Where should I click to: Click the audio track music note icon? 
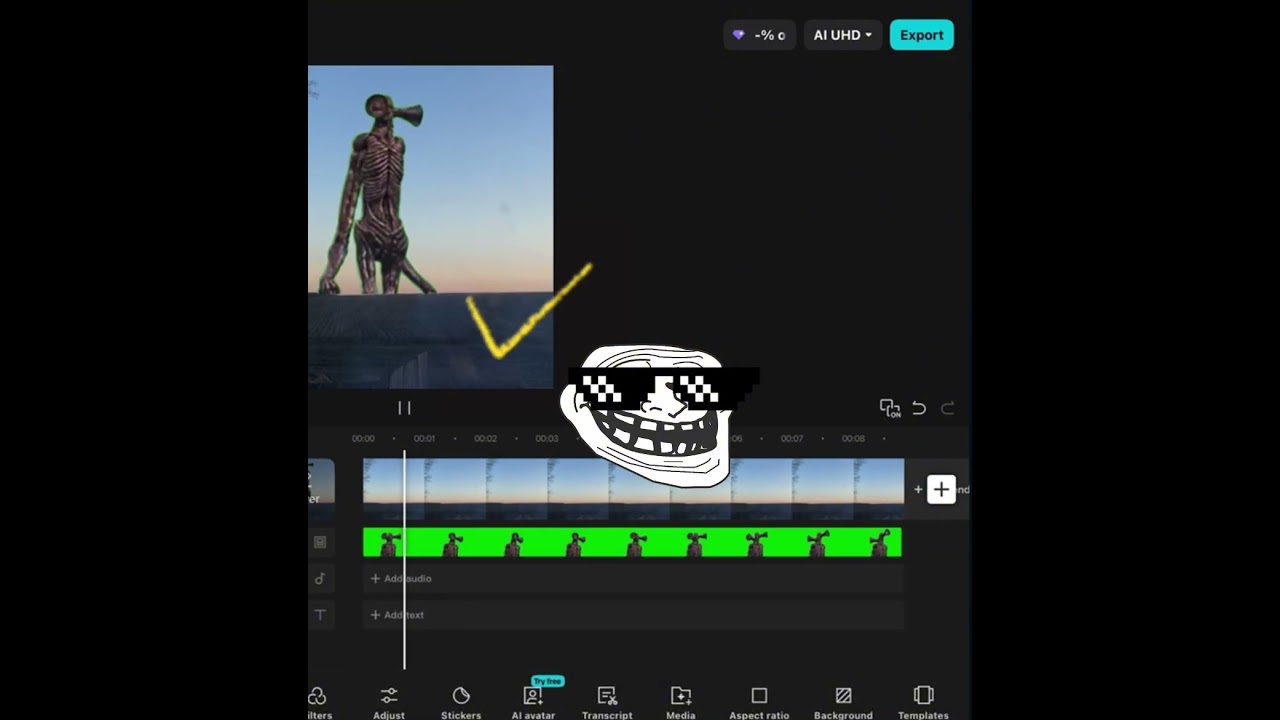[x=320, y=578]
